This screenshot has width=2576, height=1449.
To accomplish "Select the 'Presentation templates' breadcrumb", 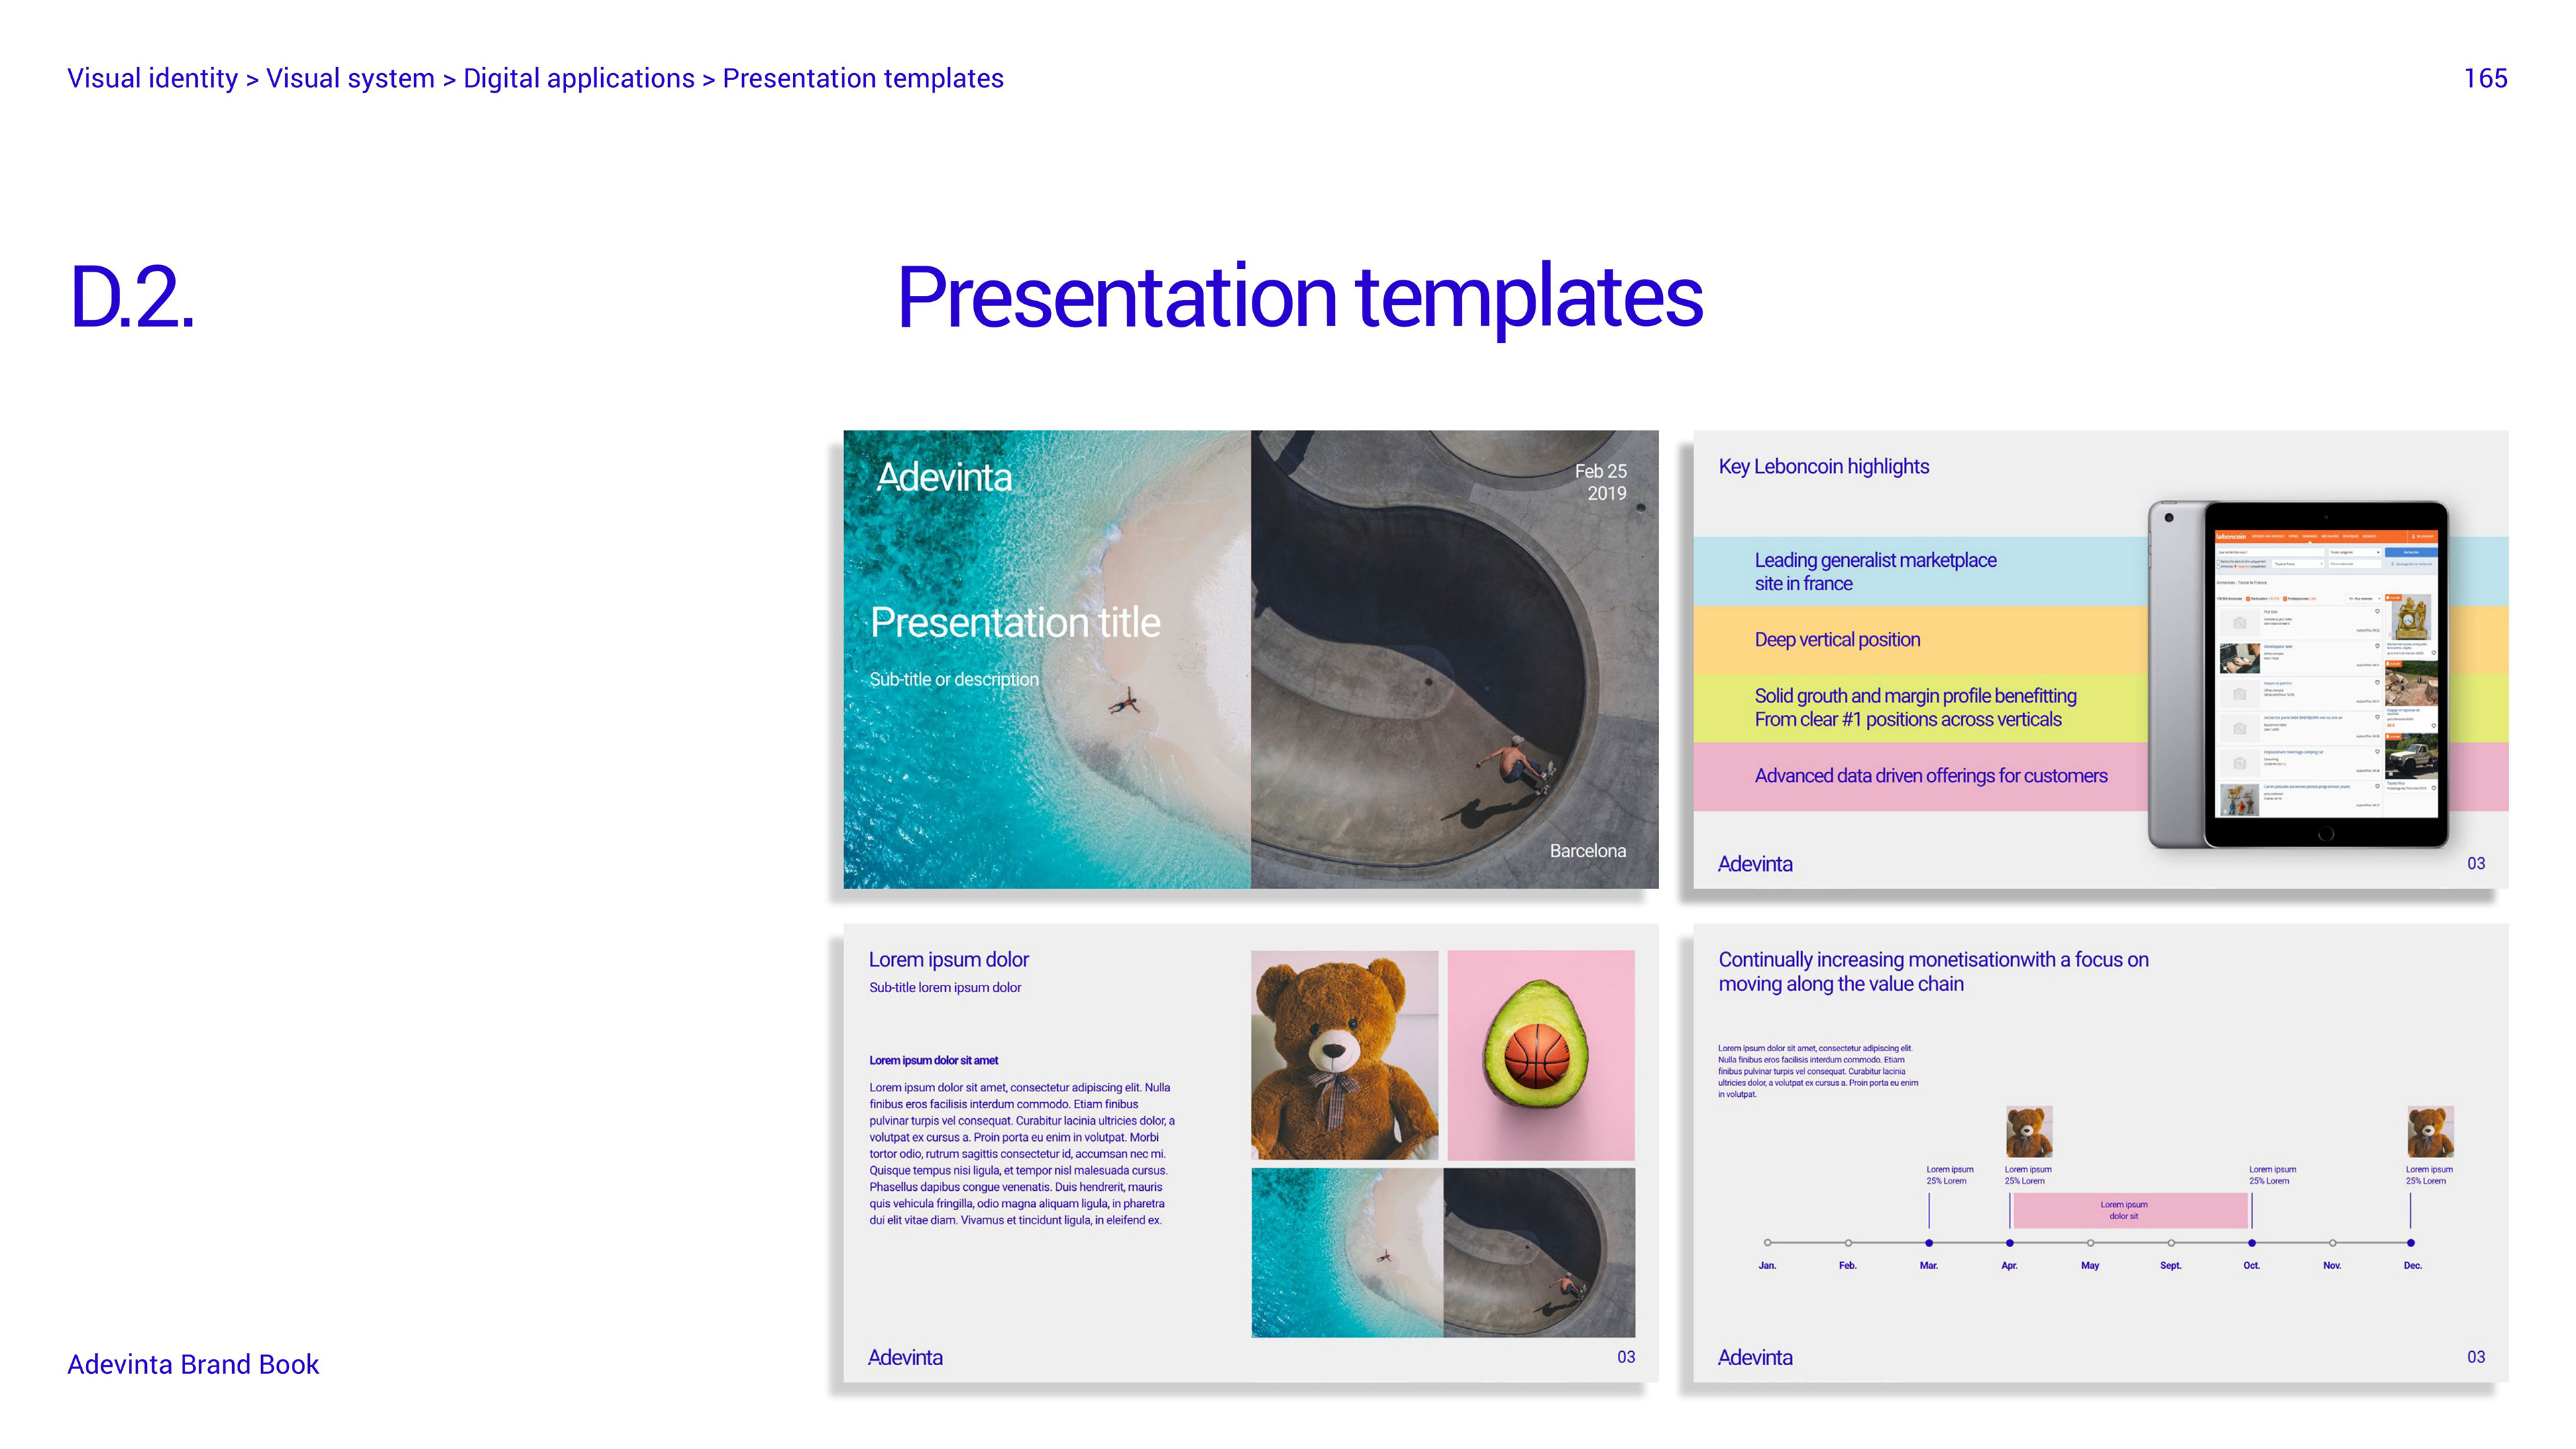I will [x=862, y=78].
